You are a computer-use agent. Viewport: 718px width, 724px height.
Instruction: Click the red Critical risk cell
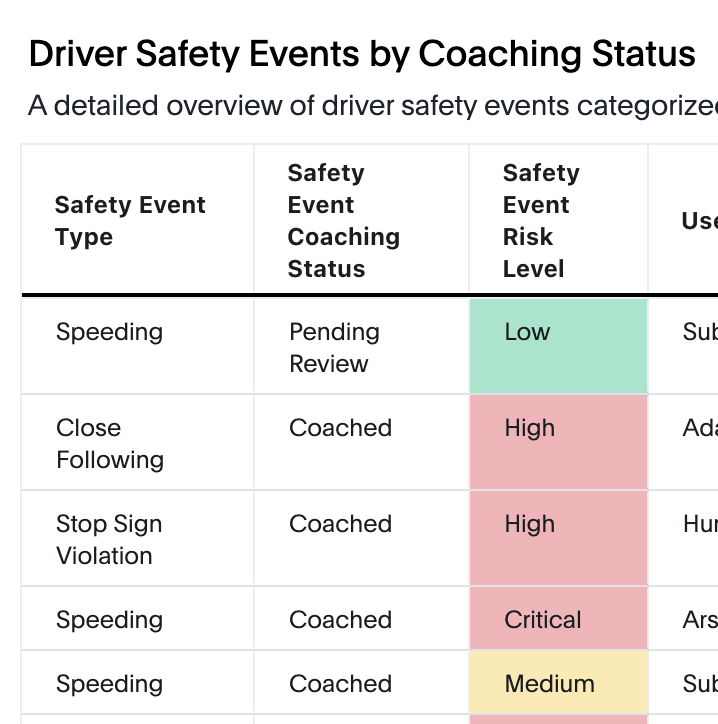click(x=558, y=619)
